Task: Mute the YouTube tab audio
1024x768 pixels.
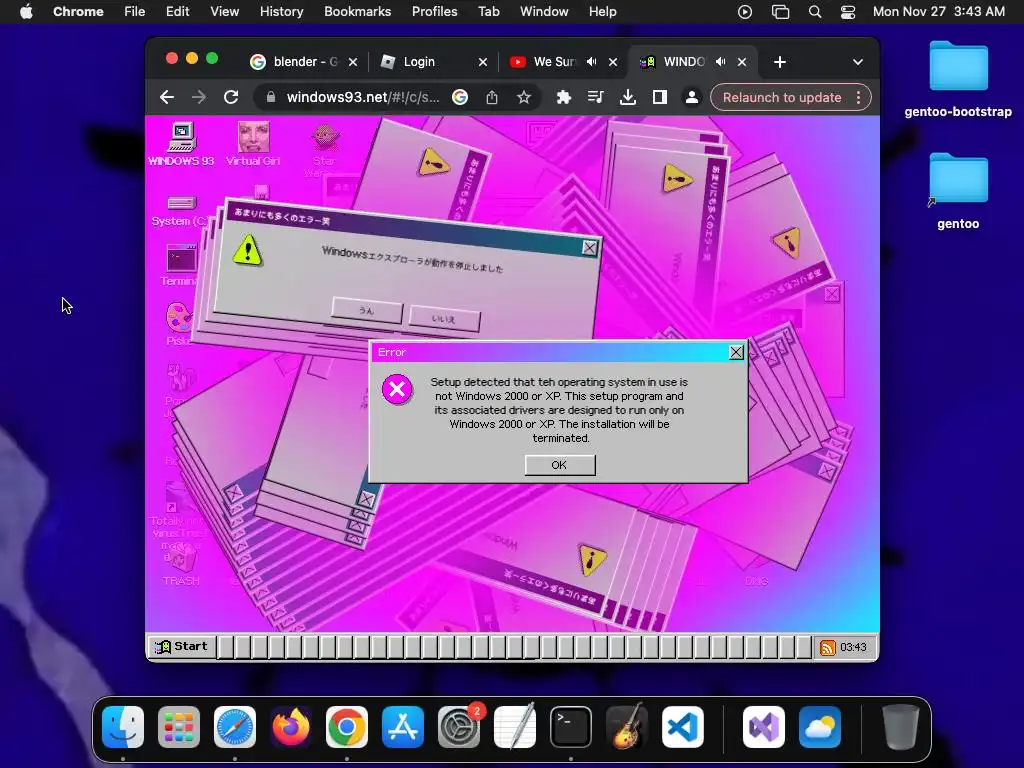Action: tap(592, 61)
